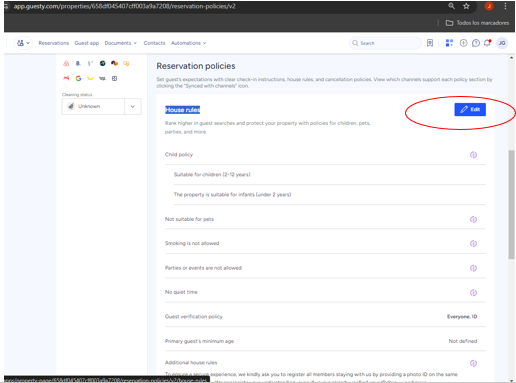Open the blue apps grid icon
This screenshot has width=516, height=383.
click(449, 43)
